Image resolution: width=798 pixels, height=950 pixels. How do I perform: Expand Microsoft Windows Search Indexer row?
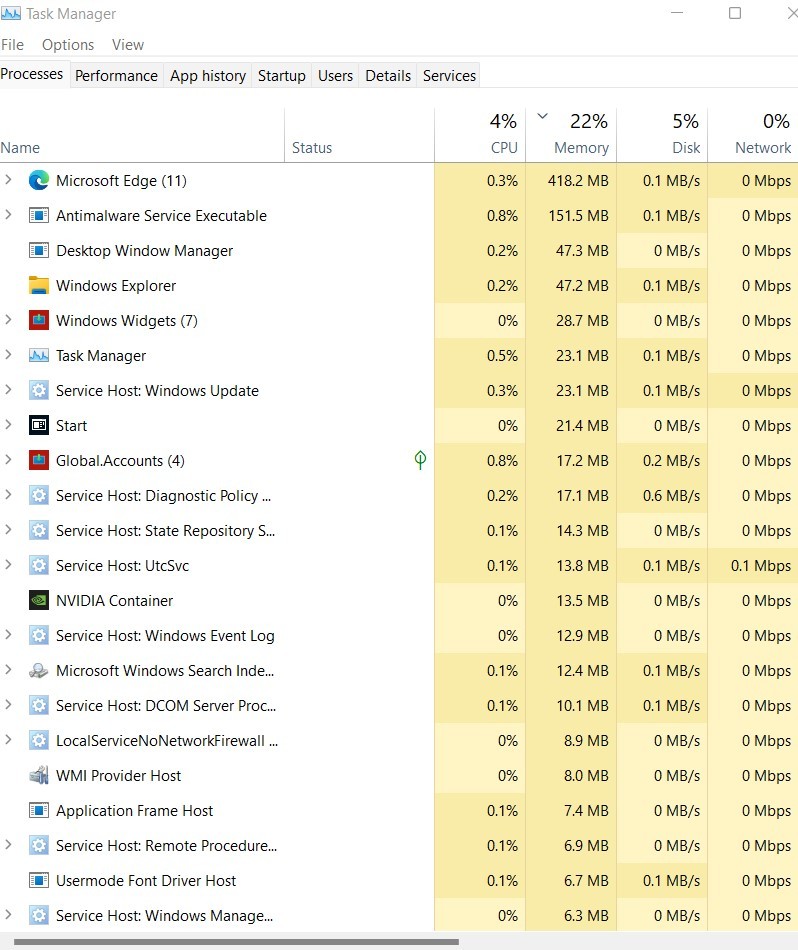point(8,670)
